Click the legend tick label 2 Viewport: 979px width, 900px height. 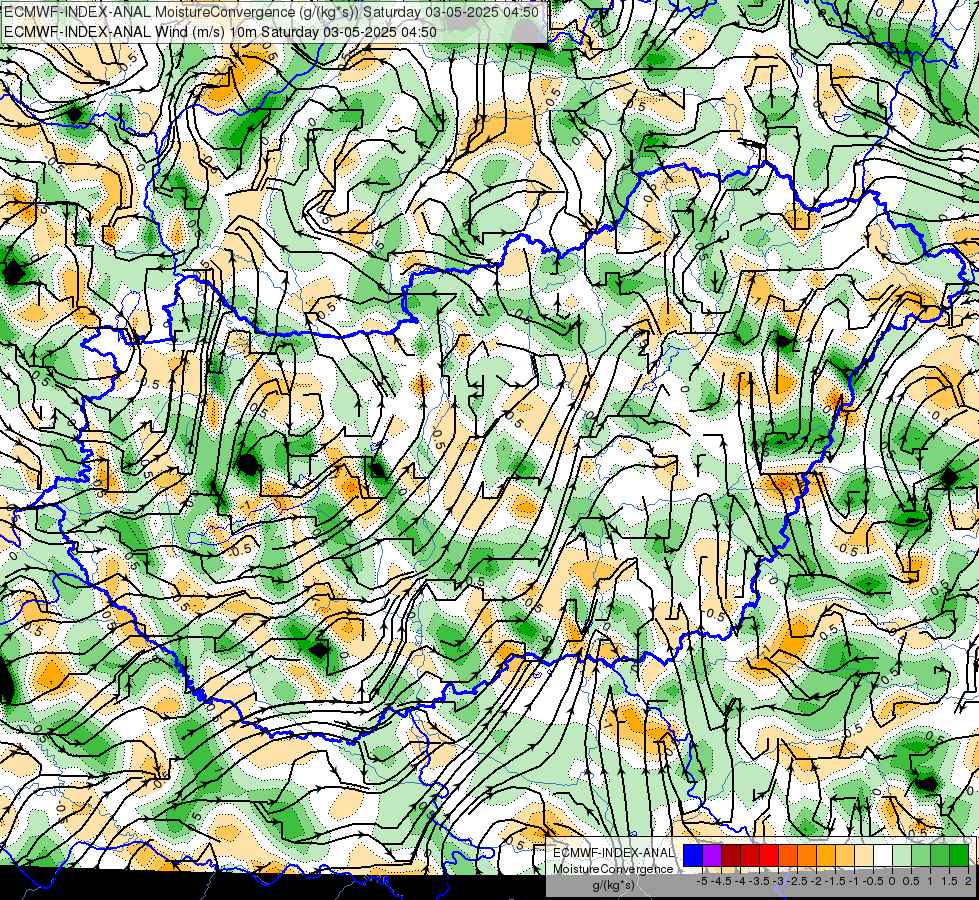pyautogui.click(x=968, y=881)
